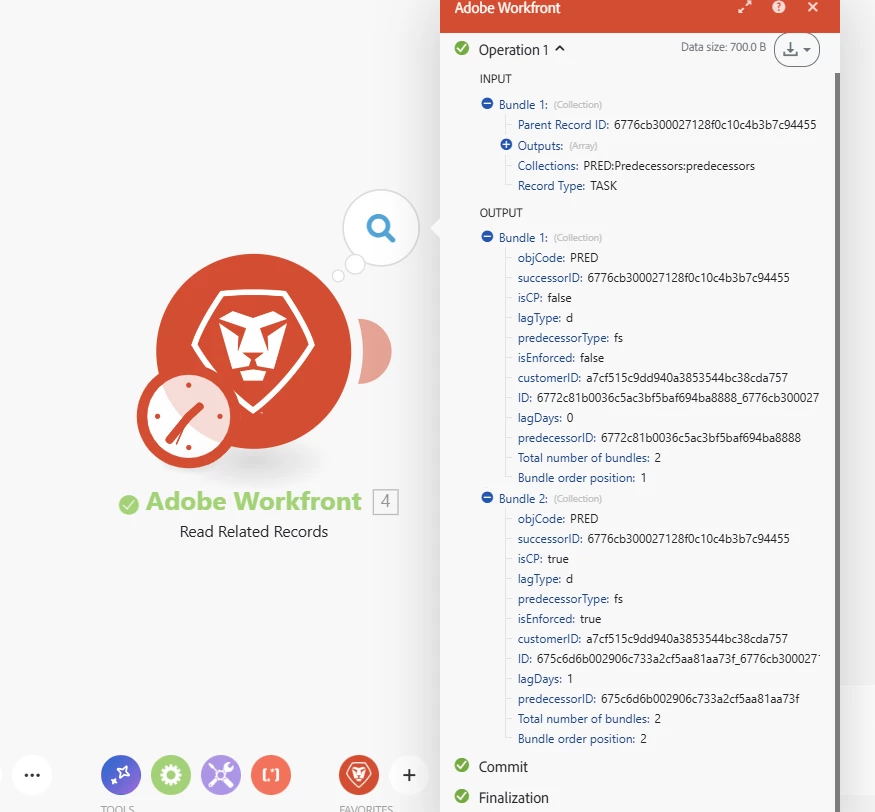Viewport: 875px width, 812px height.
Task: Click the Operation 1 green status check
Action: pyautogui.click(x=462, y=49)
